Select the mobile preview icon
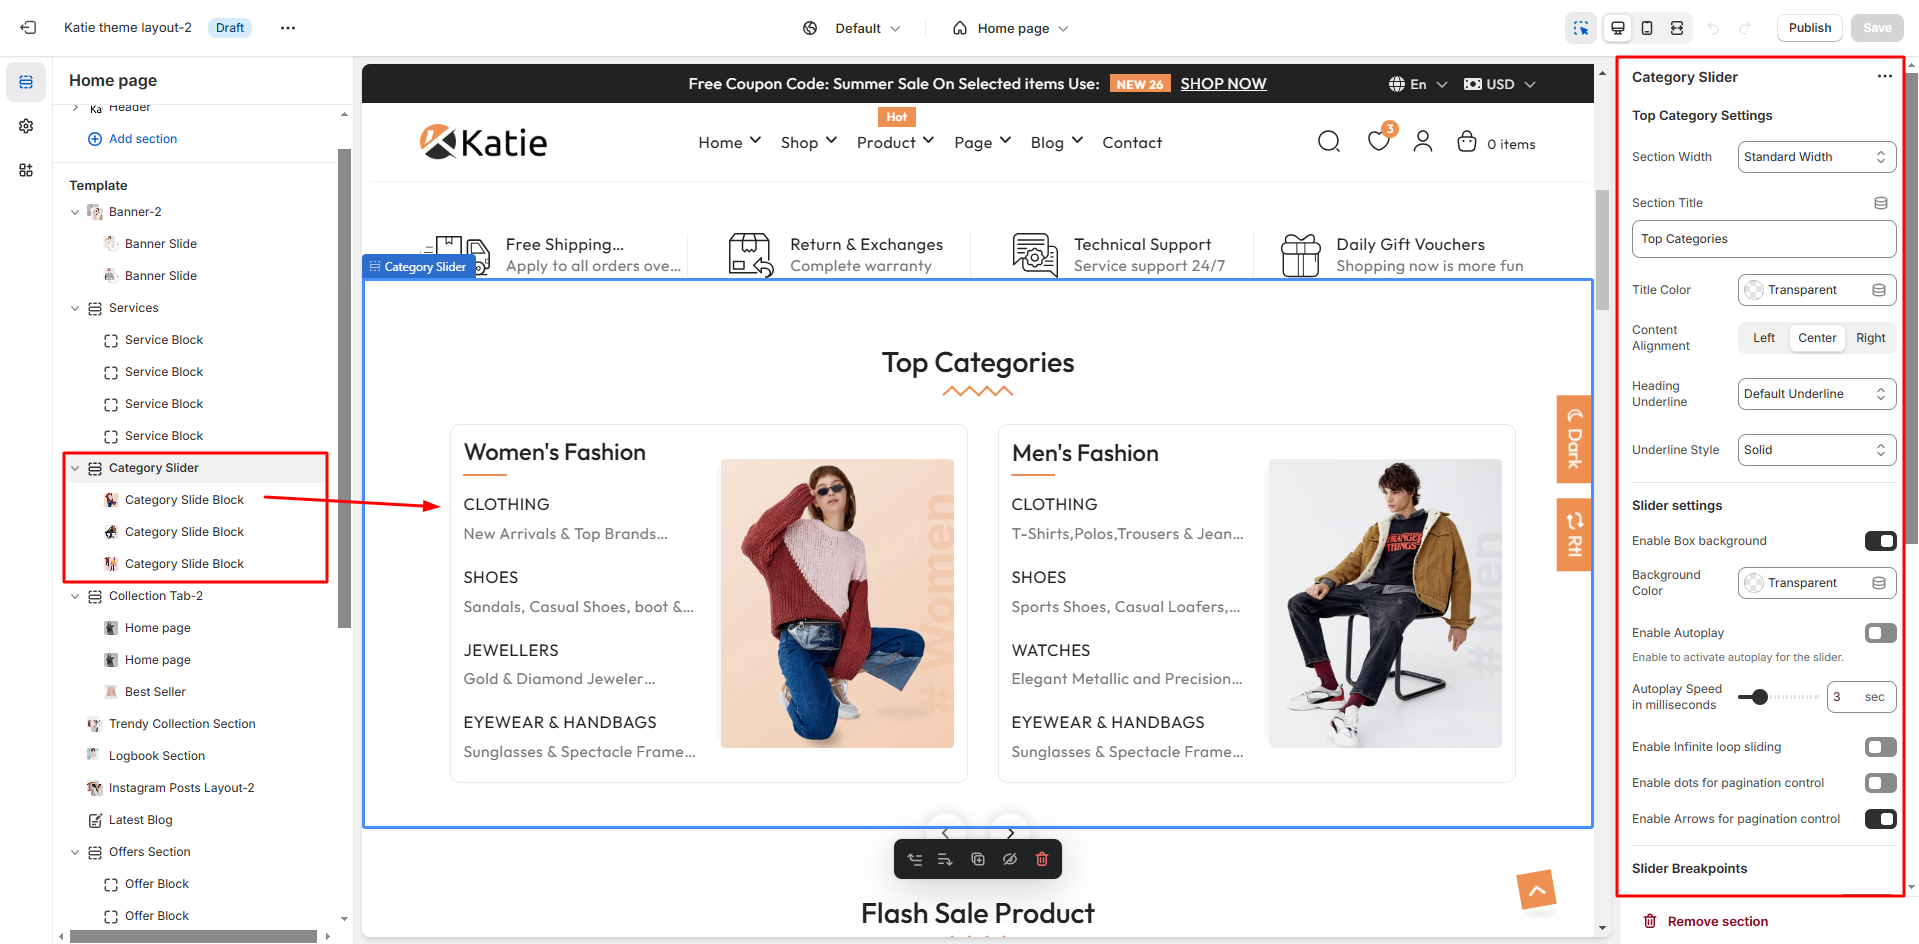Image resolution: width=1919 pixels, height=944 pixels. [x=1647, y=28]
